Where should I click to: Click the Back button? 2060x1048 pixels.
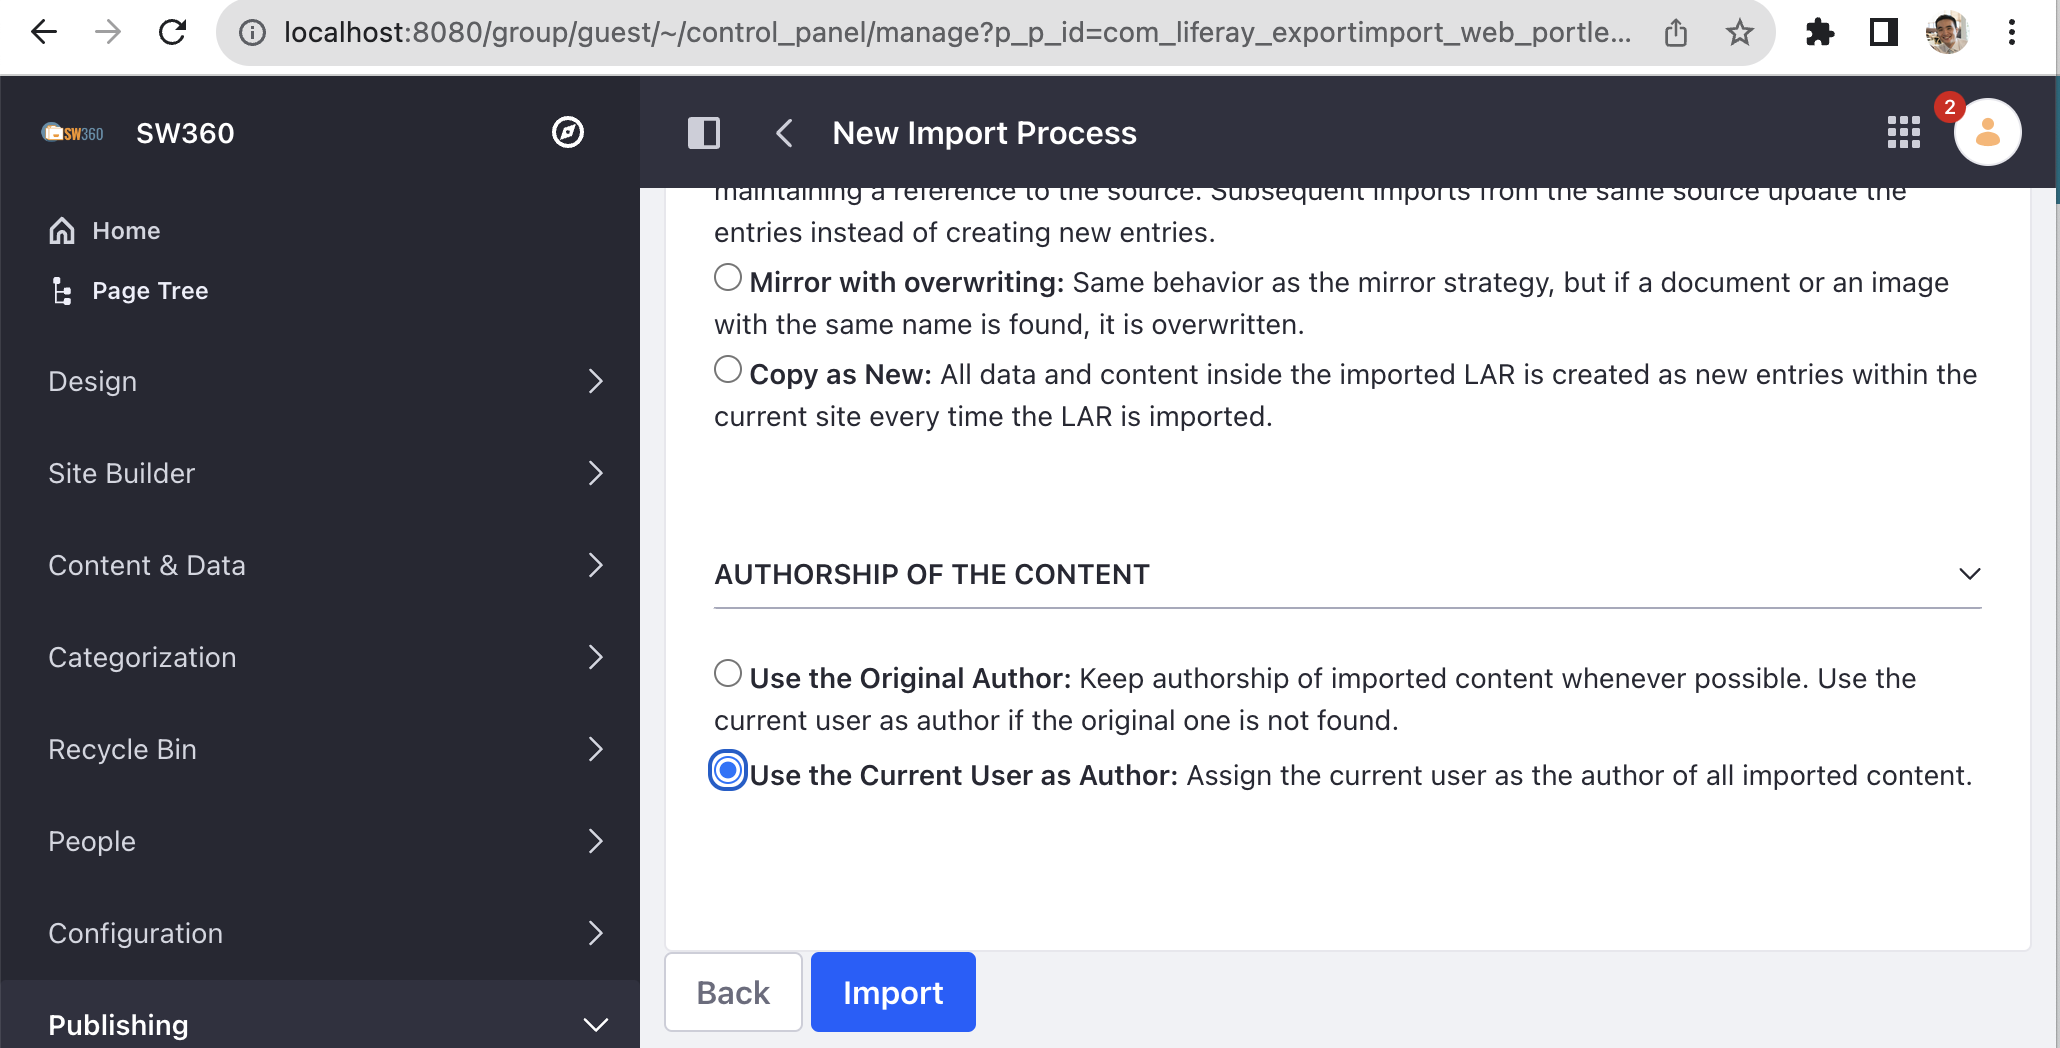point(733,992)
